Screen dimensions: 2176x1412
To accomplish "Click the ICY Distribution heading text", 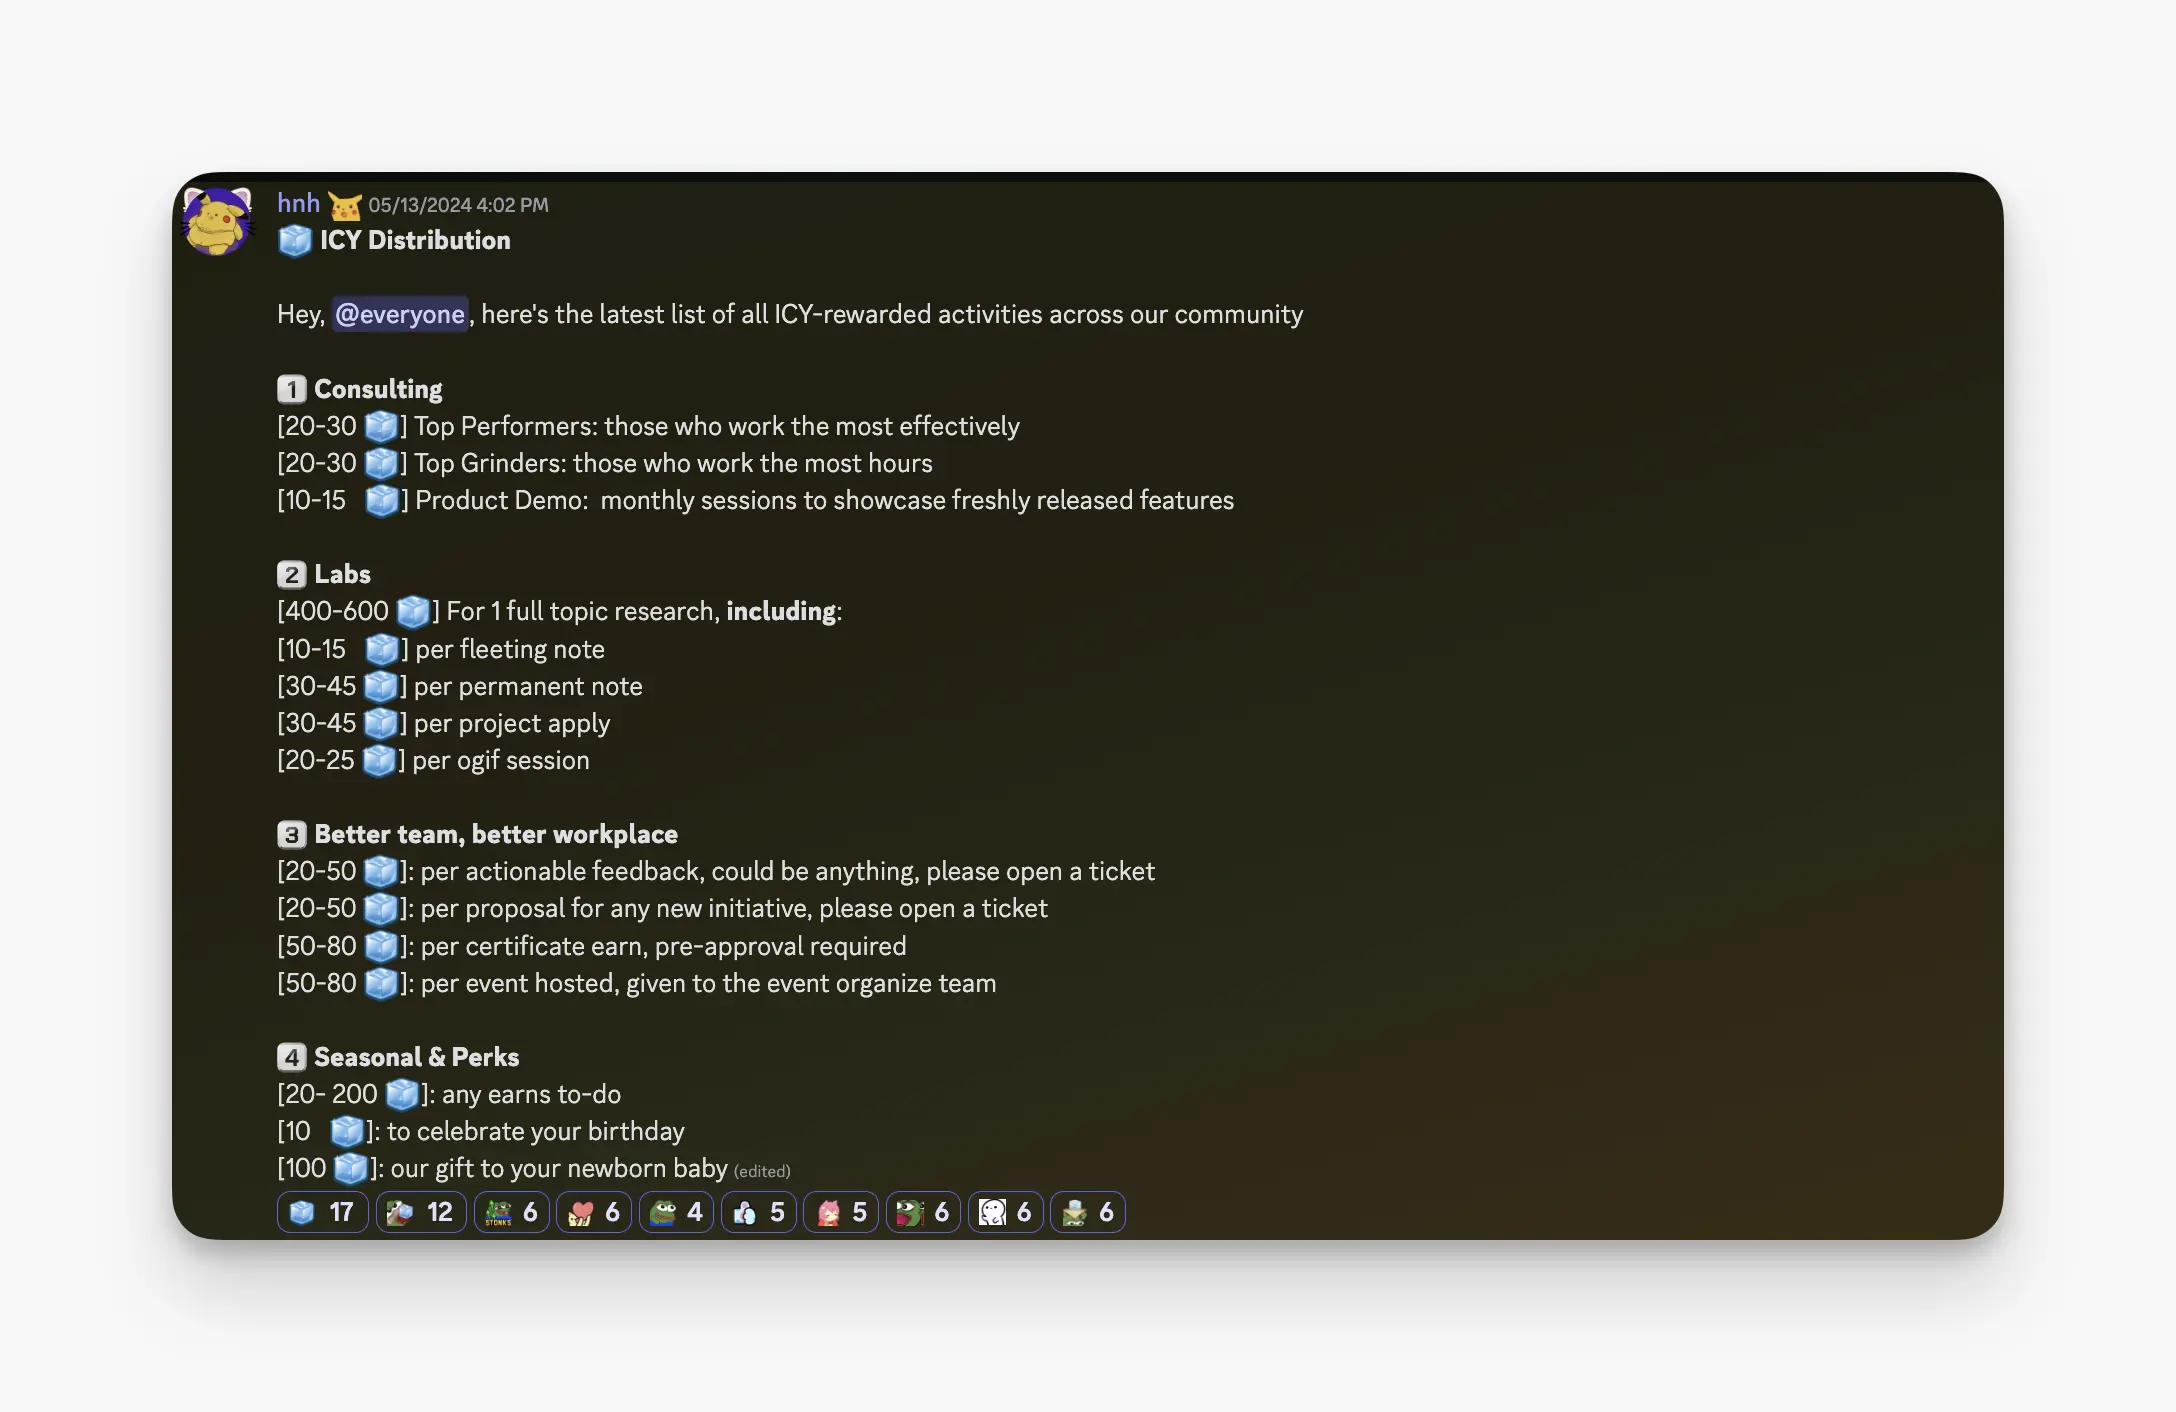I will tap(415, 241).
